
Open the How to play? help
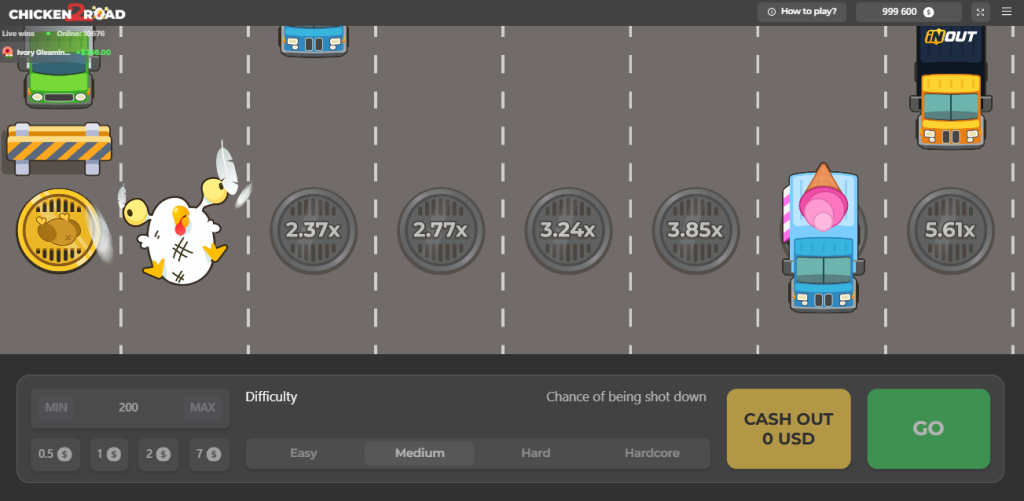(801, 12)
